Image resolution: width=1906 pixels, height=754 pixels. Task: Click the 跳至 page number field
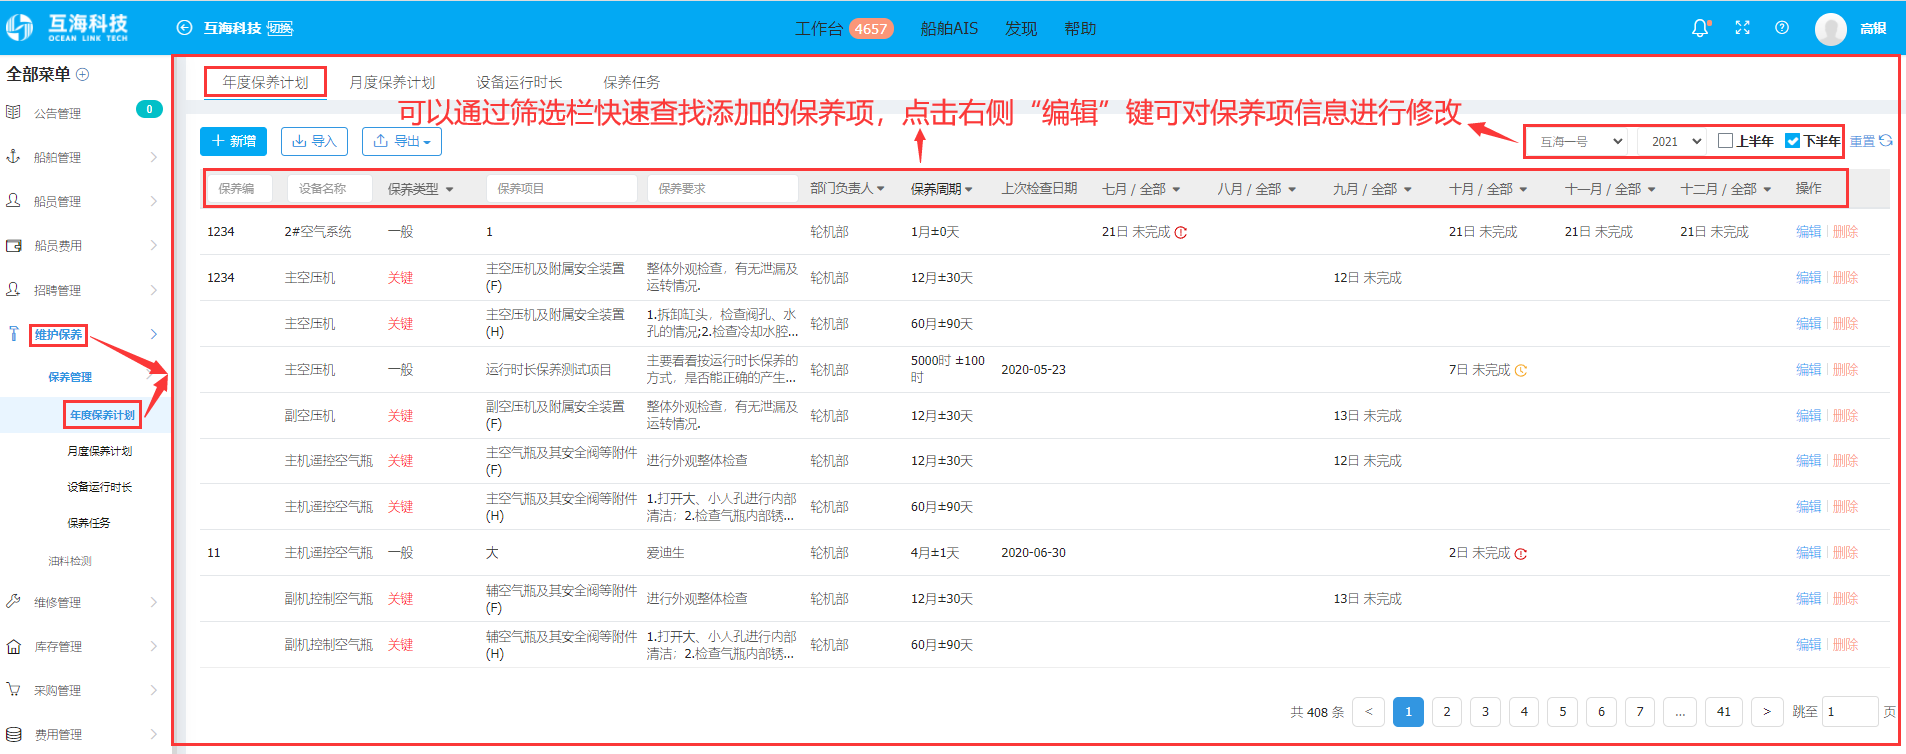pos(1849,711)
